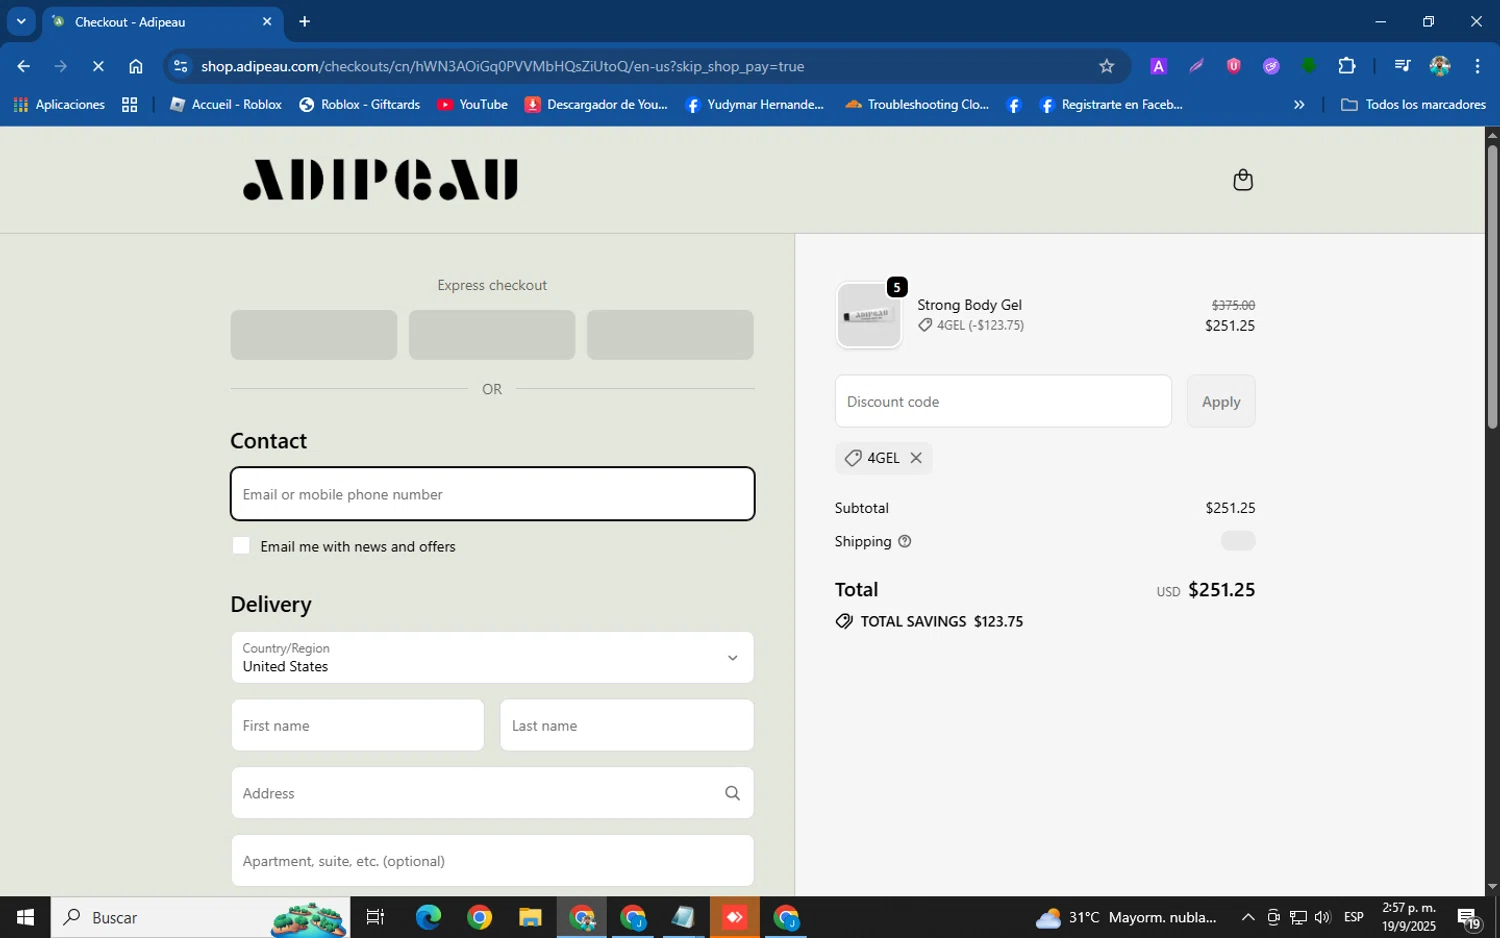This screenshot has width=1500, height=938.
Task: Click the Adipeau logo
Action: (x=380, y=180)
